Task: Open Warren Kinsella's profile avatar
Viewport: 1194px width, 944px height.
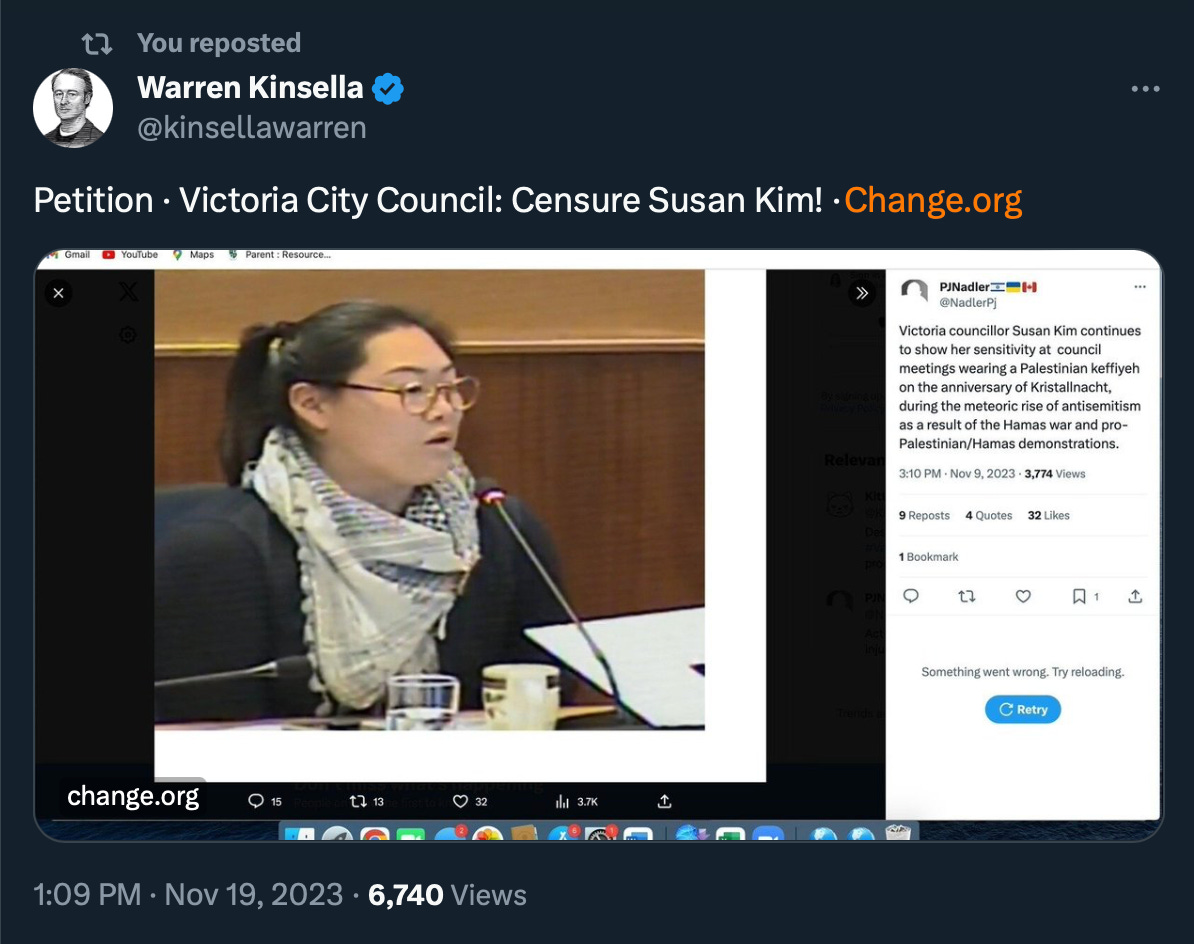Action: (73, 107)
